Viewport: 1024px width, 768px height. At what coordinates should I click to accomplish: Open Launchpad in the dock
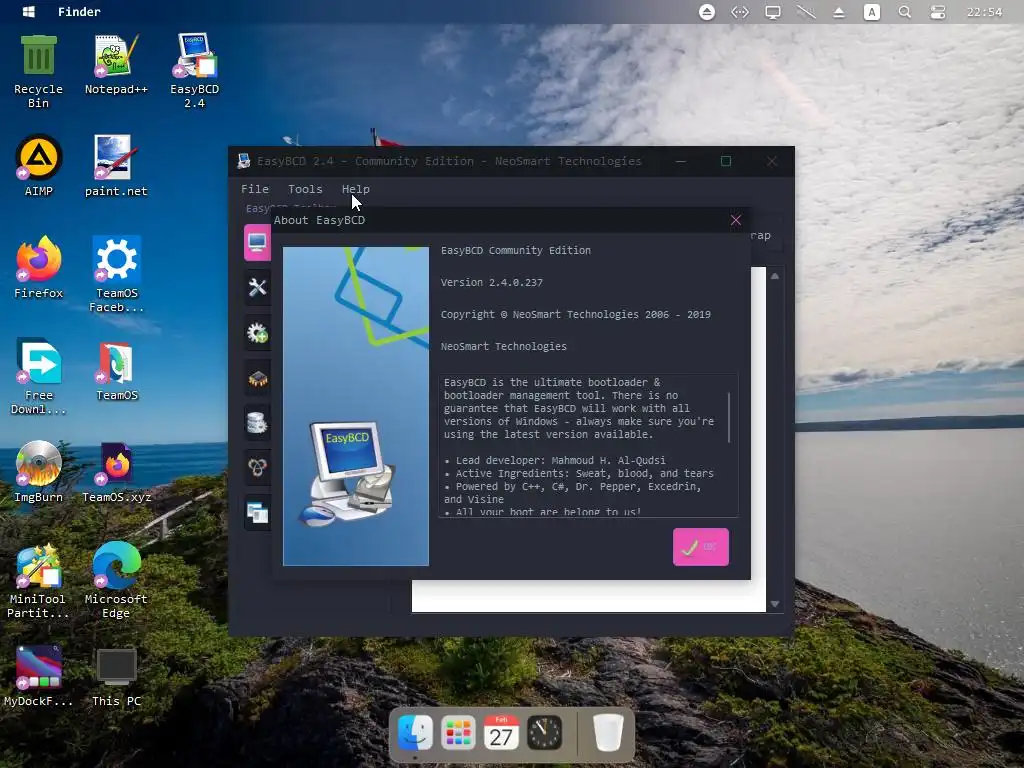(458, 732)
